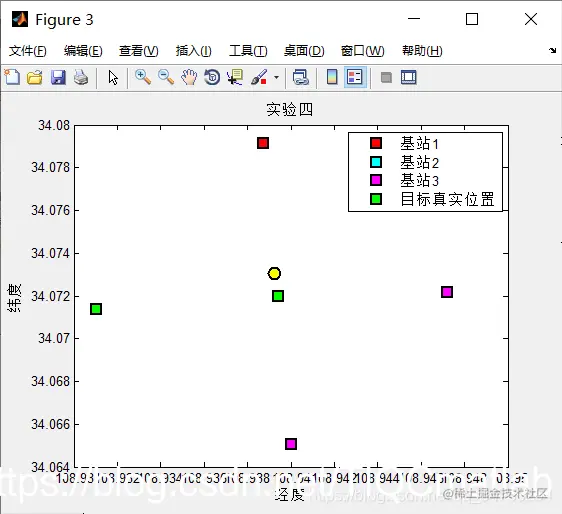Open the 查看(V) menu
The height and width of the screenshot is (514, 562).
(139, 51)
